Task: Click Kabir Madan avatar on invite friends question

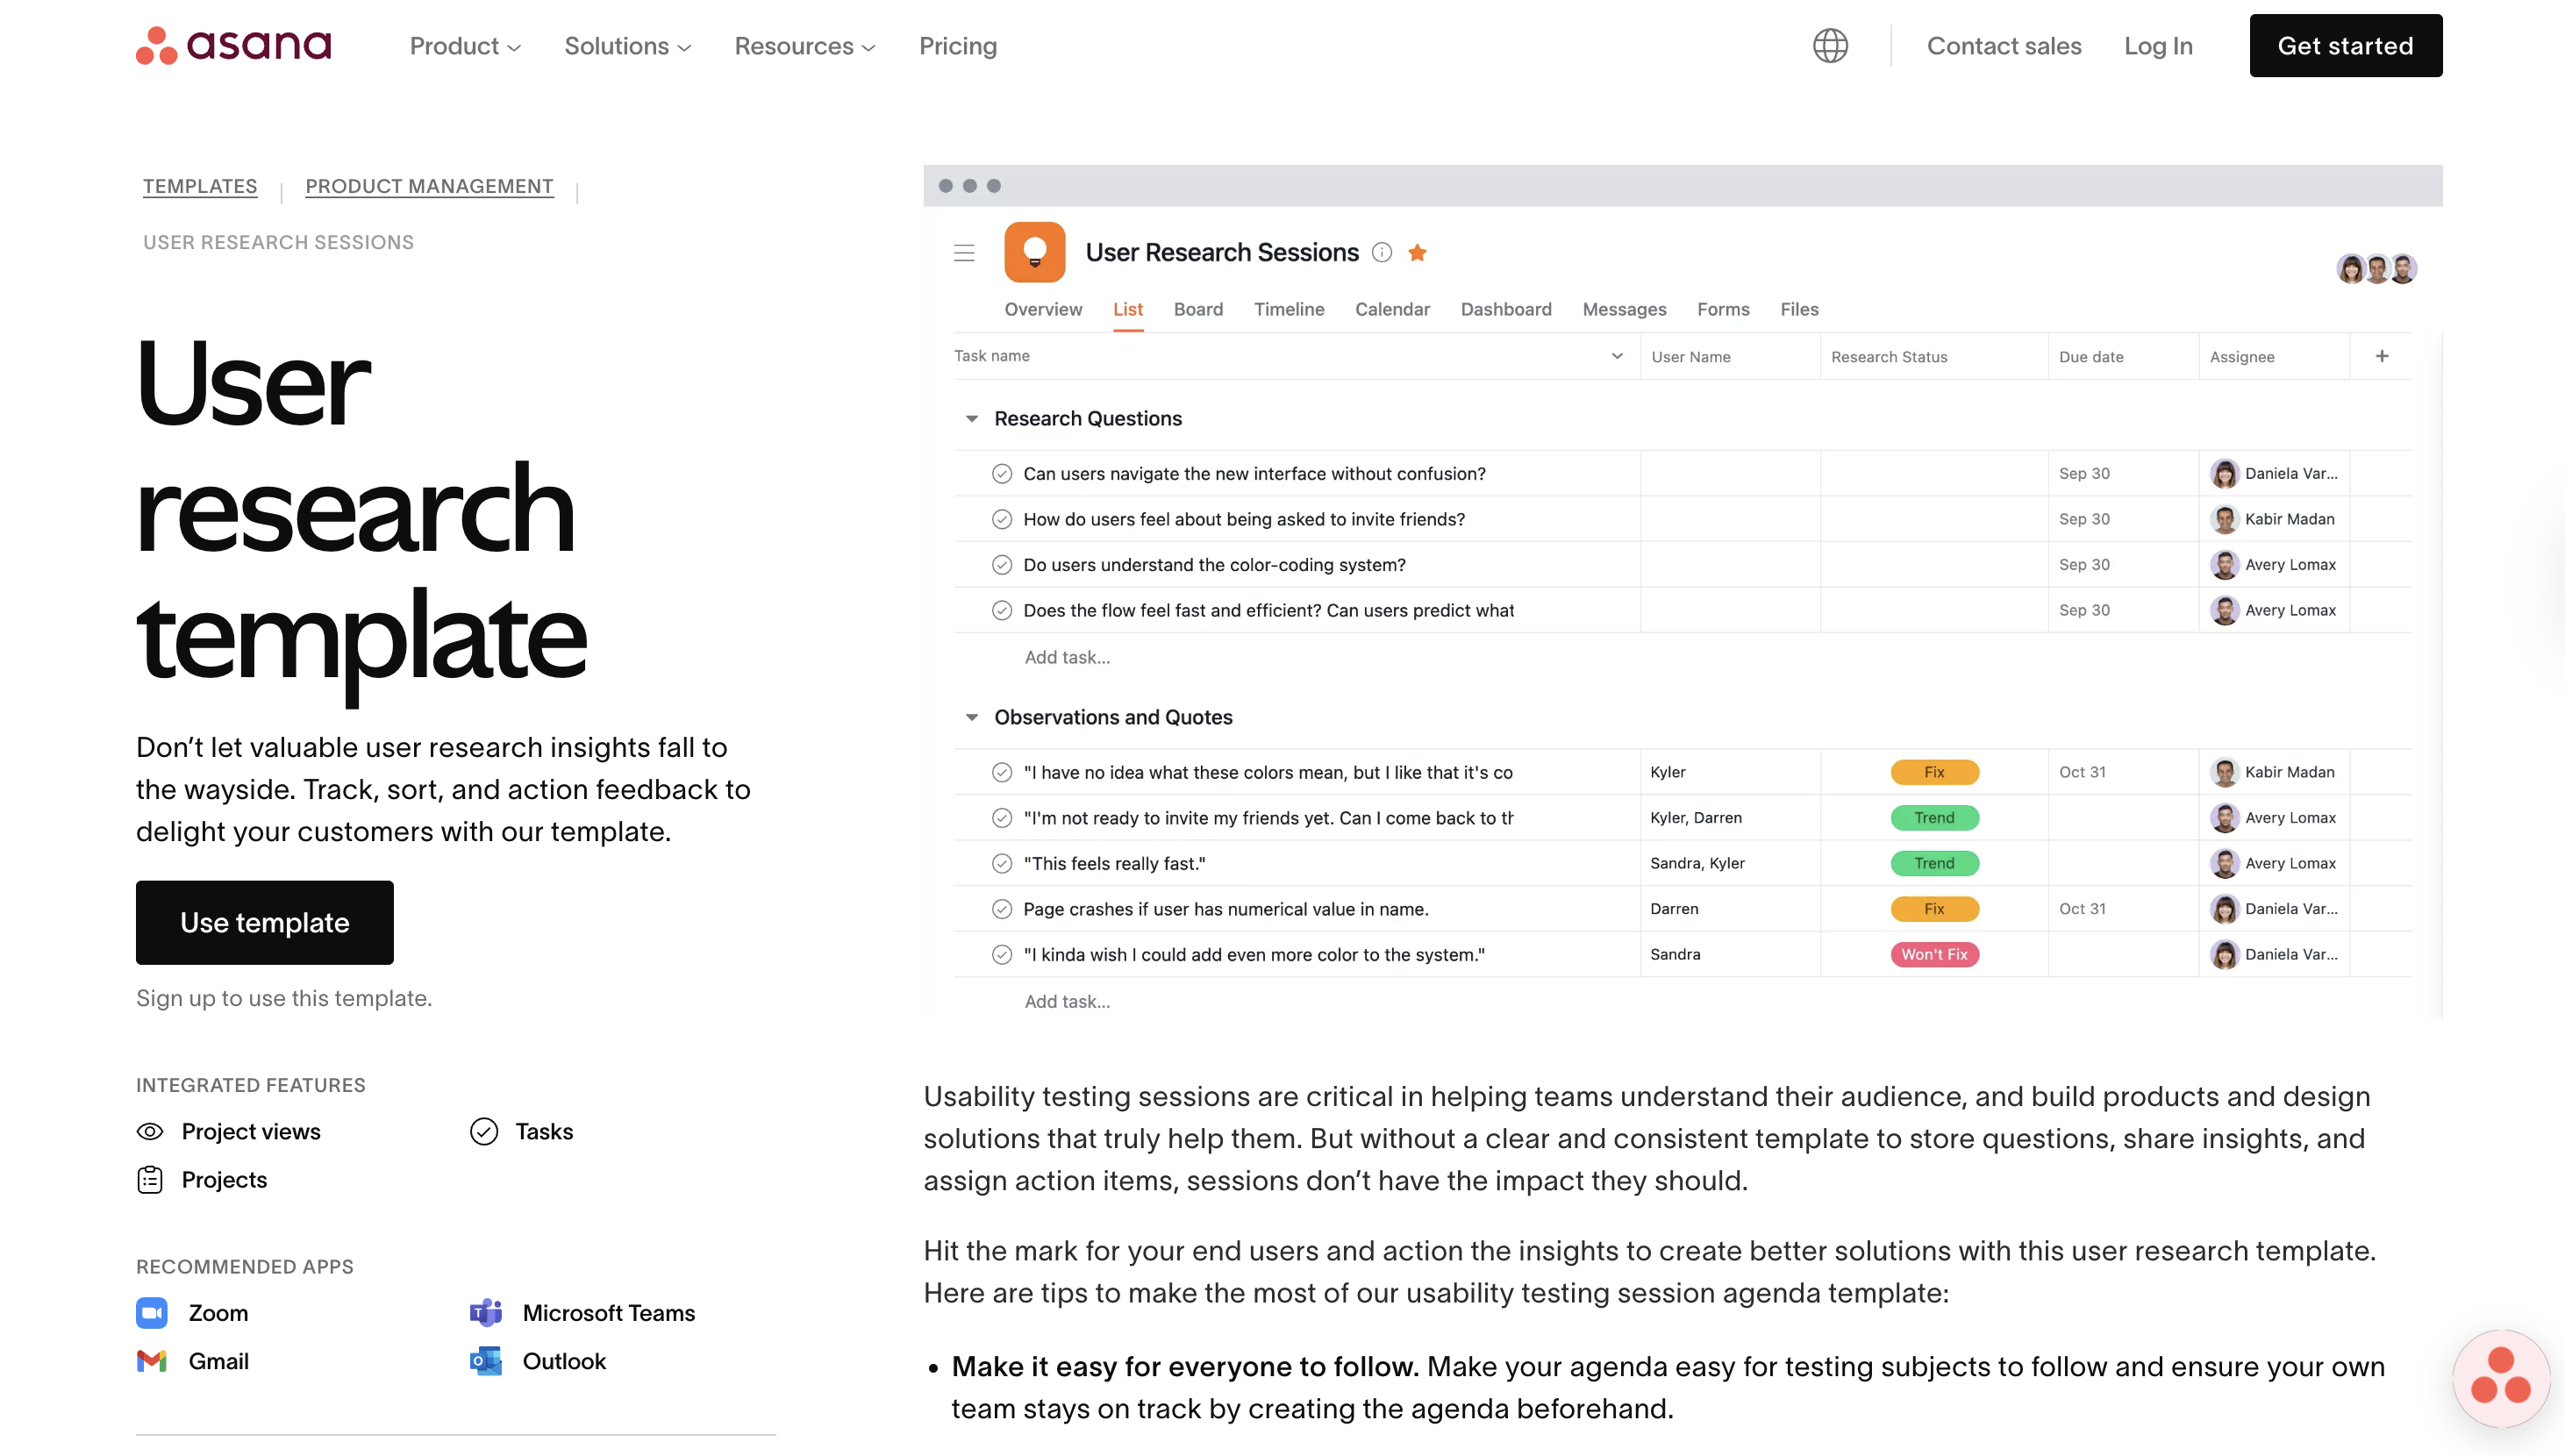Action: (2224, 519)
